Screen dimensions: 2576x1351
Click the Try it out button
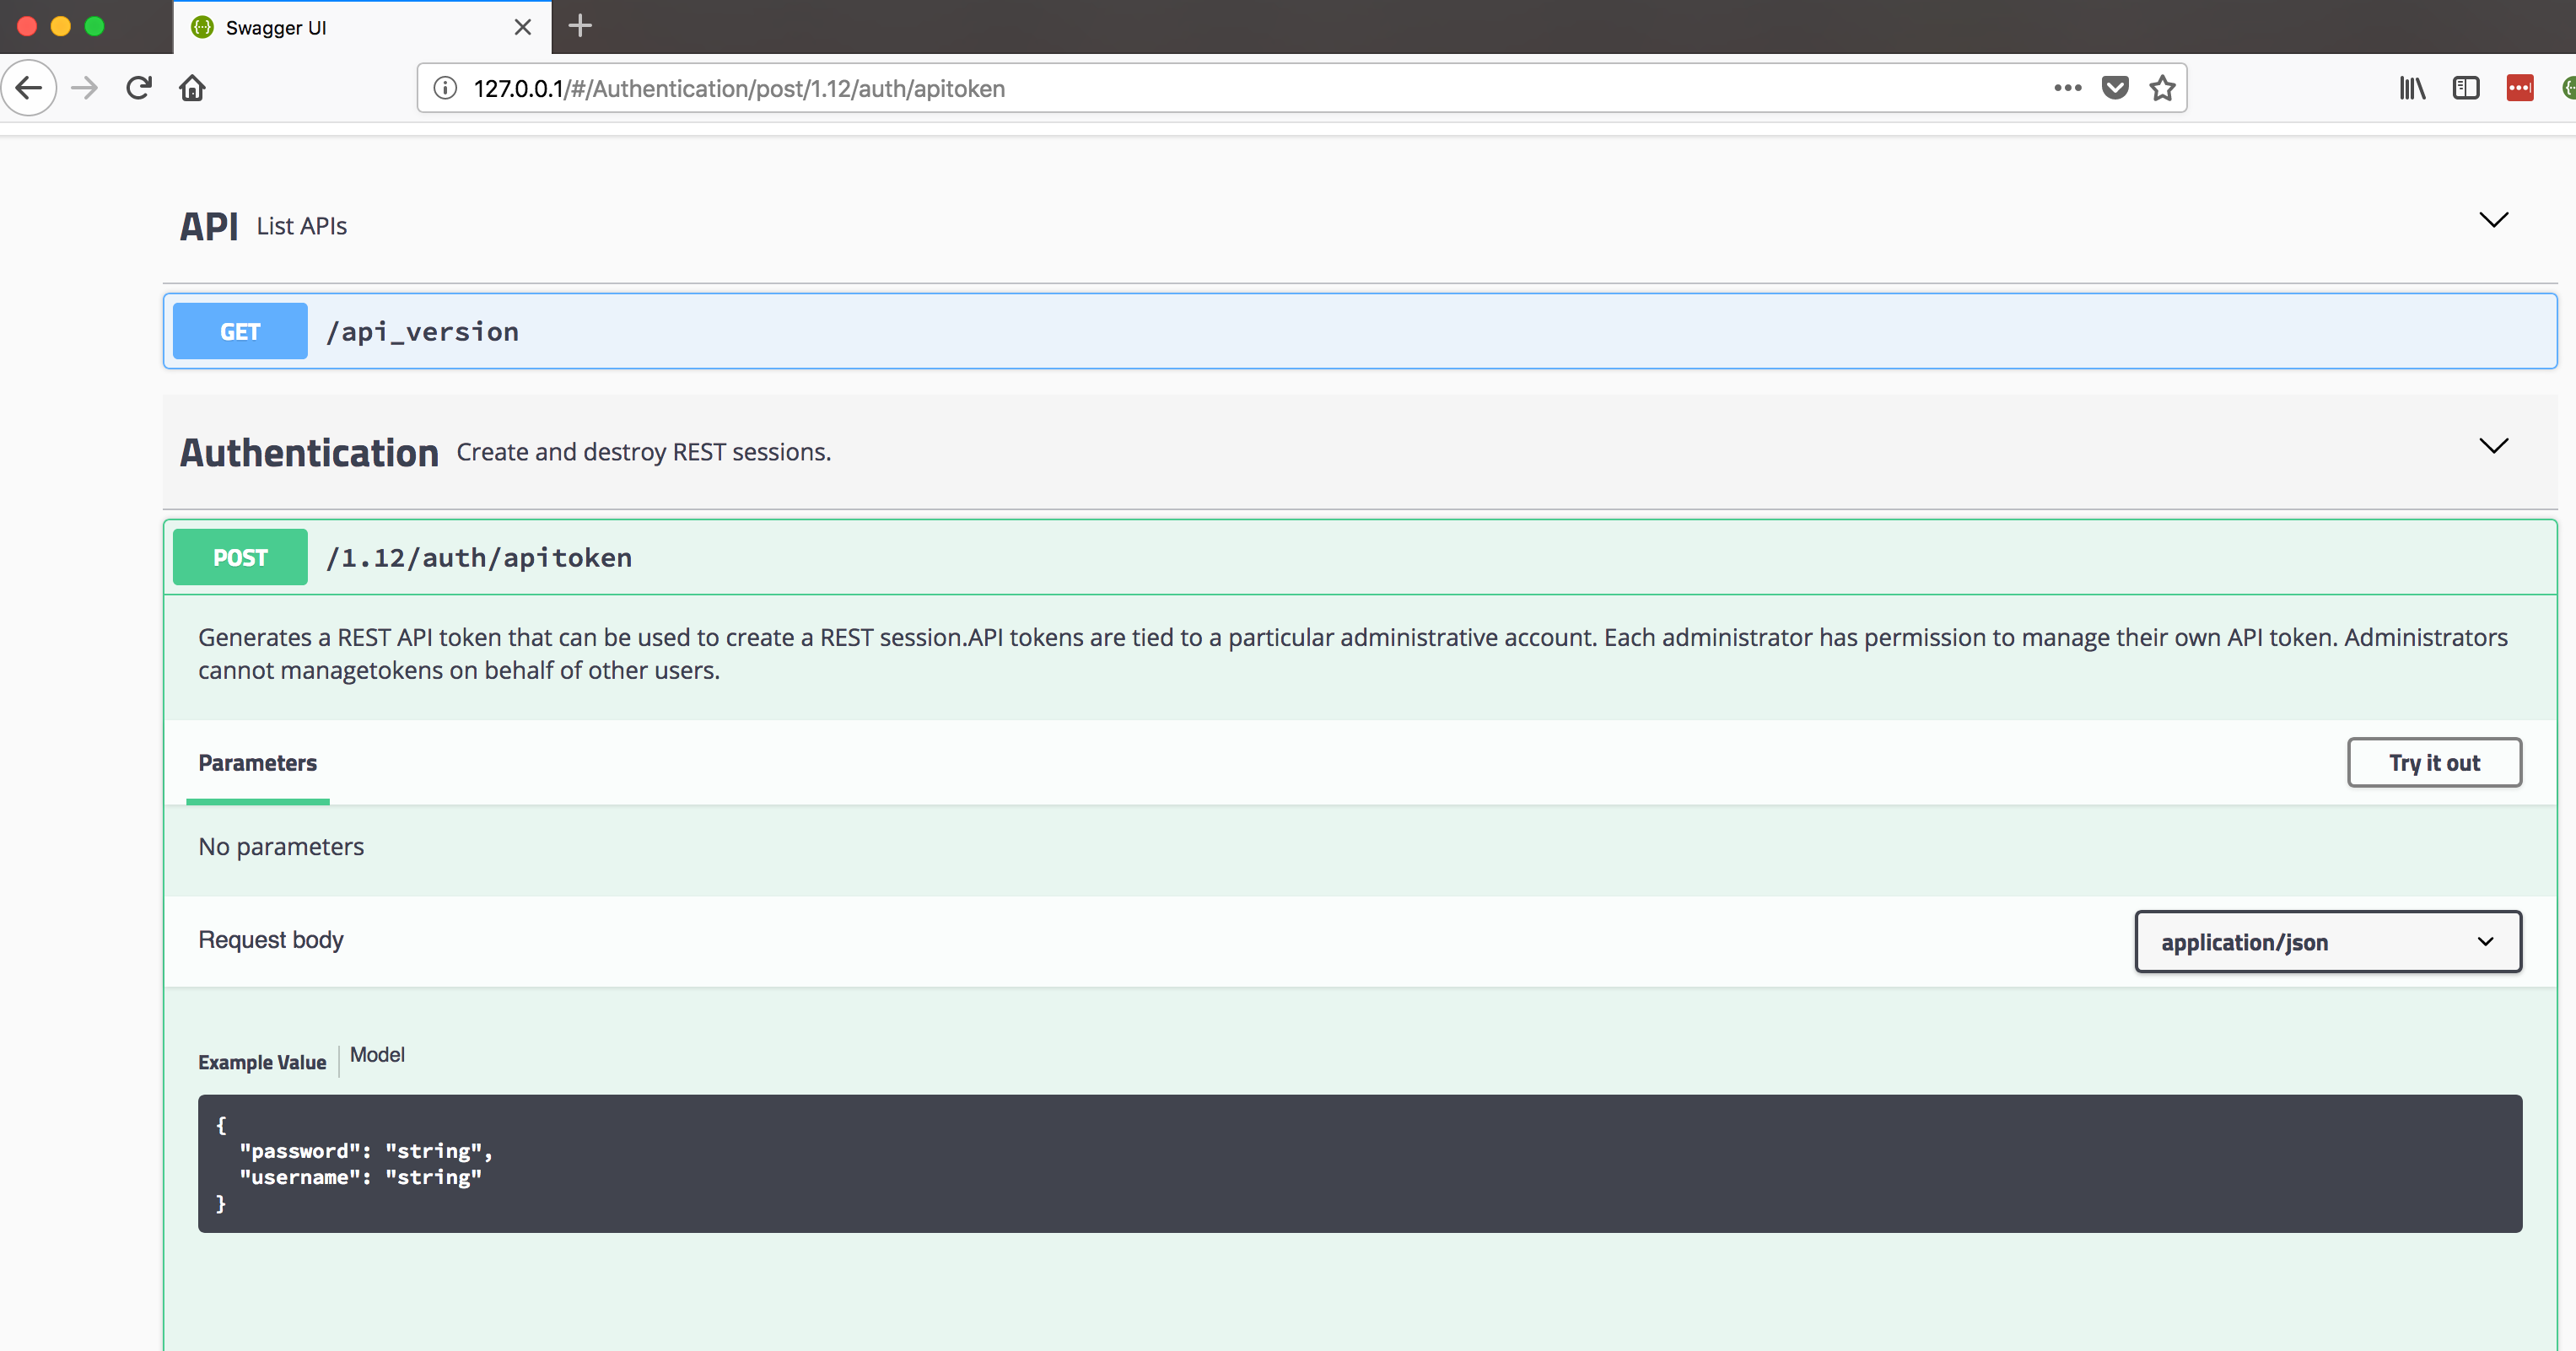pyautogui.click(x=2433, y=763)
